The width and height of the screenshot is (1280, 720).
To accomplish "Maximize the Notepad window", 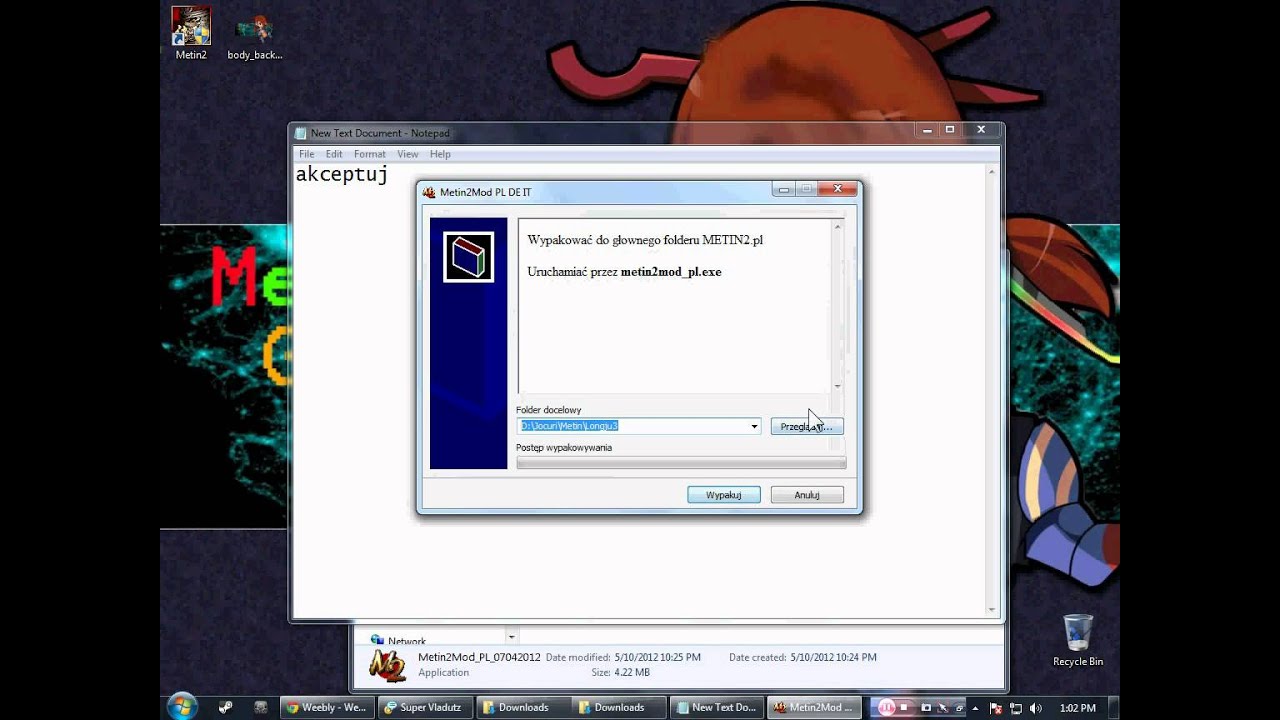I will pos(950,130).
